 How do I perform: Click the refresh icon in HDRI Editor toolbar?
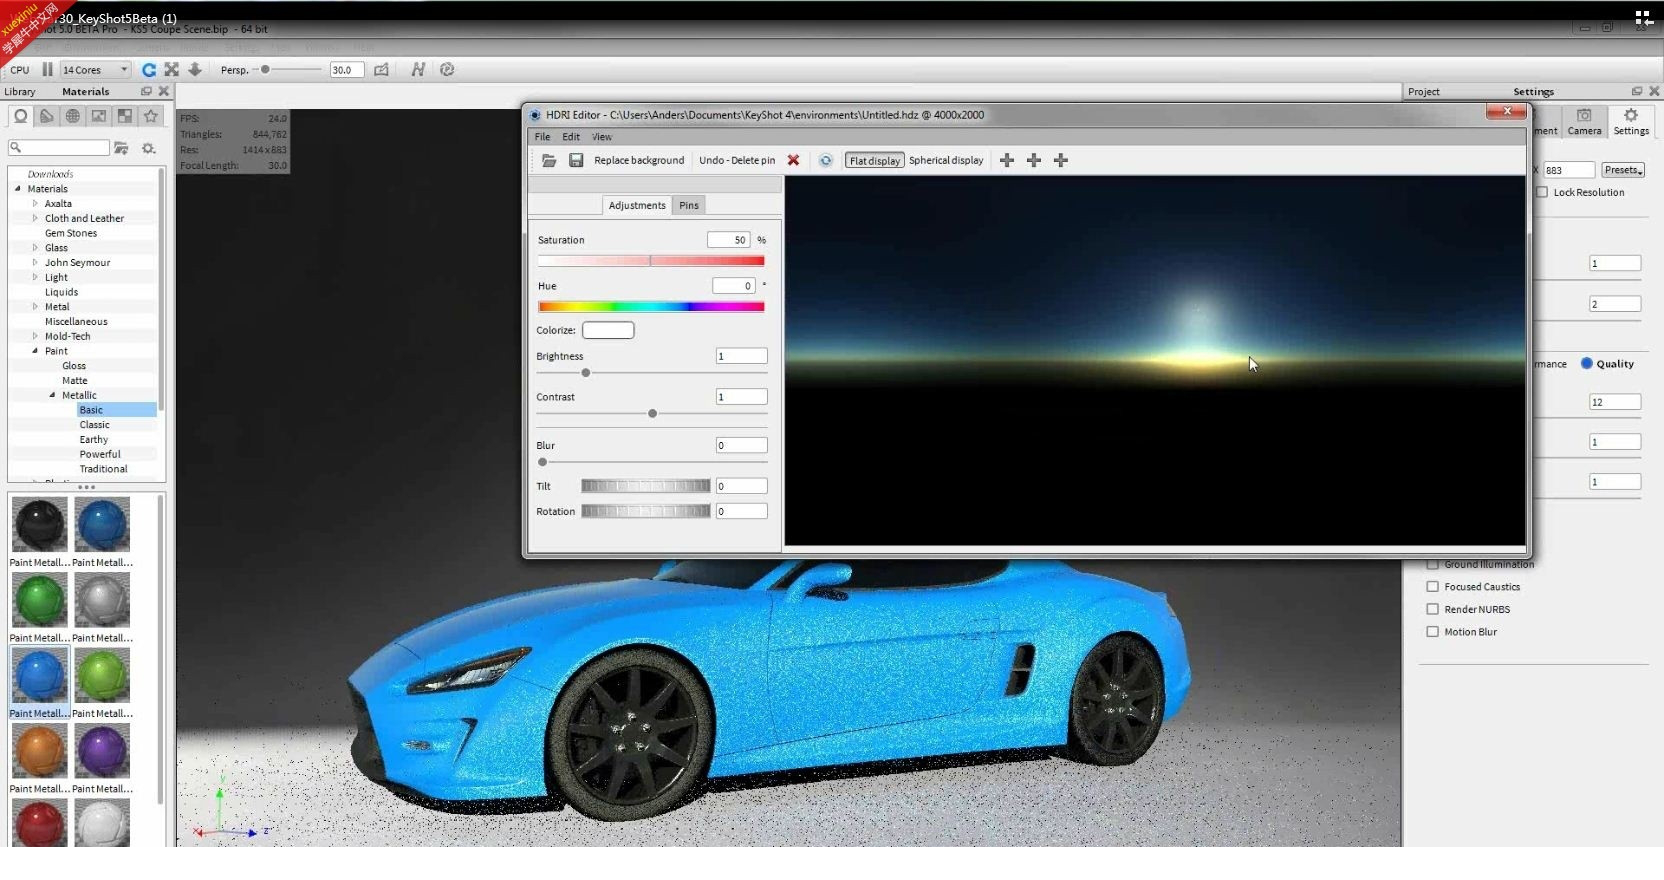point(825,160)
